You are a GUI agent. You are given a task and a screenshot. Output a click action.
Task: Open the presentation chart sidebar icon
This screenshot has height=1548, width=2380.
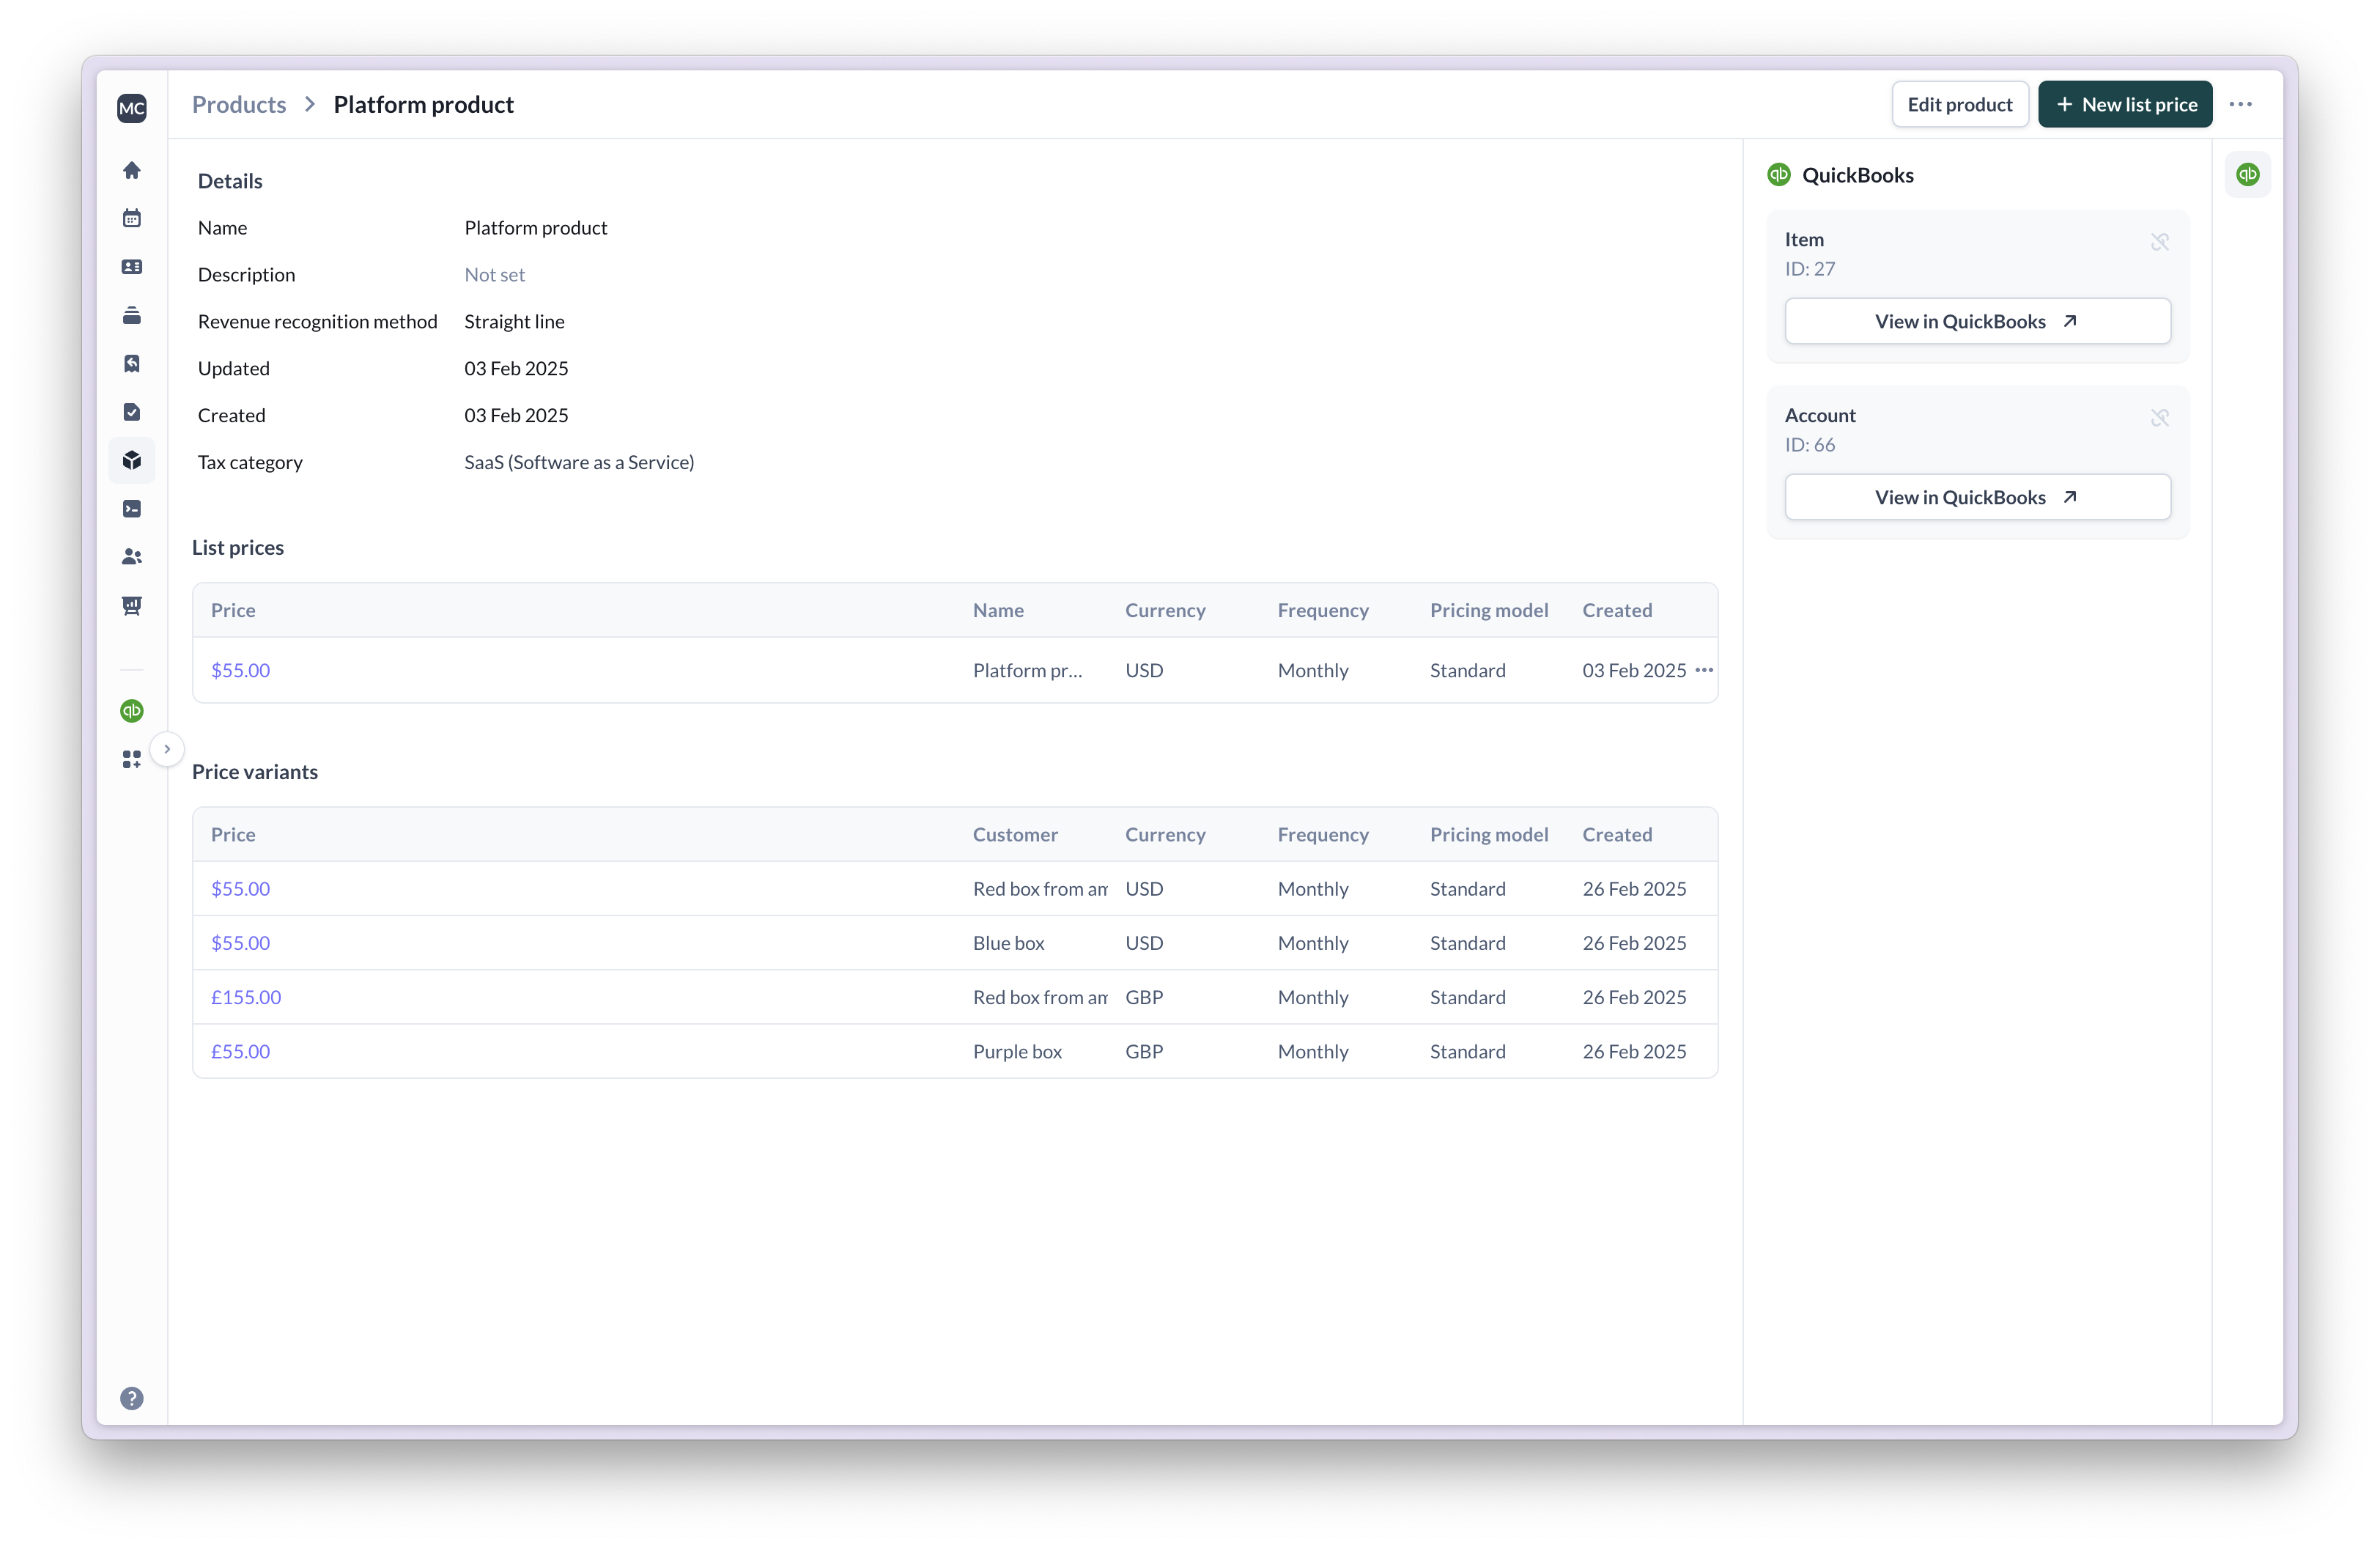coord(132,606)
